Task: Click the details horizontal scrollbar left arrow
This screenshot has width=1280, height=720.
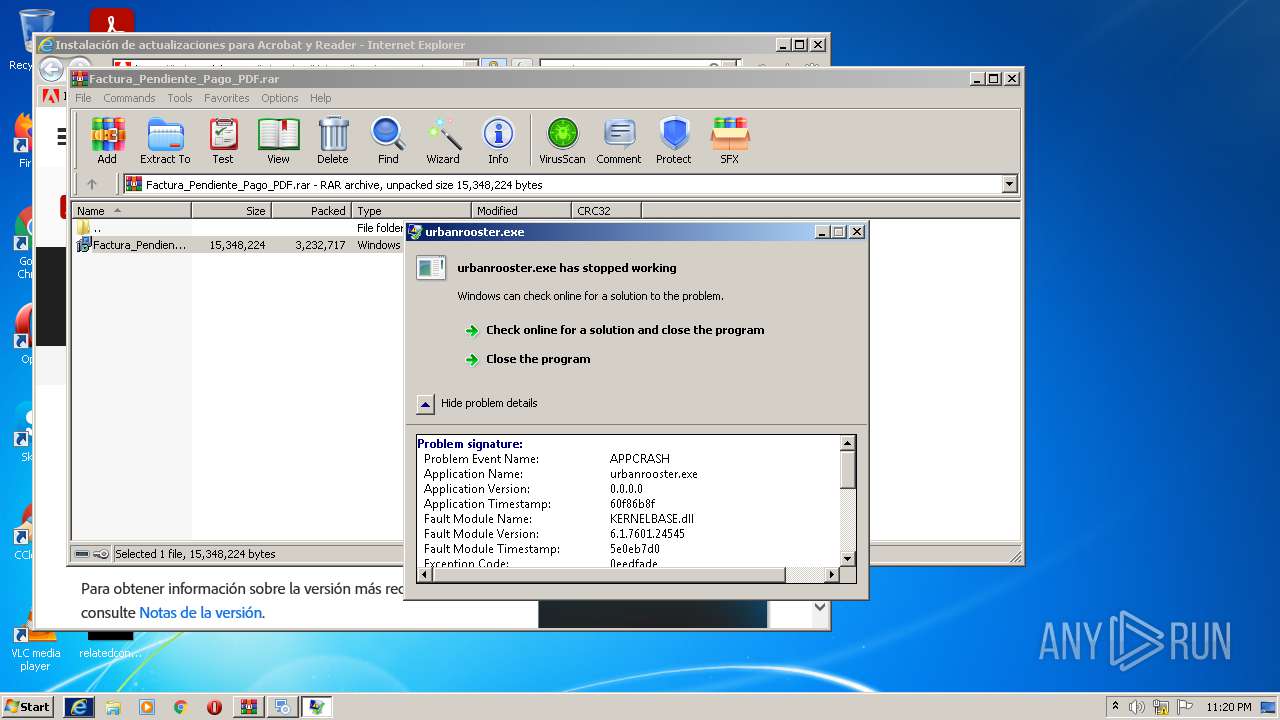Action: coord(425,574)
